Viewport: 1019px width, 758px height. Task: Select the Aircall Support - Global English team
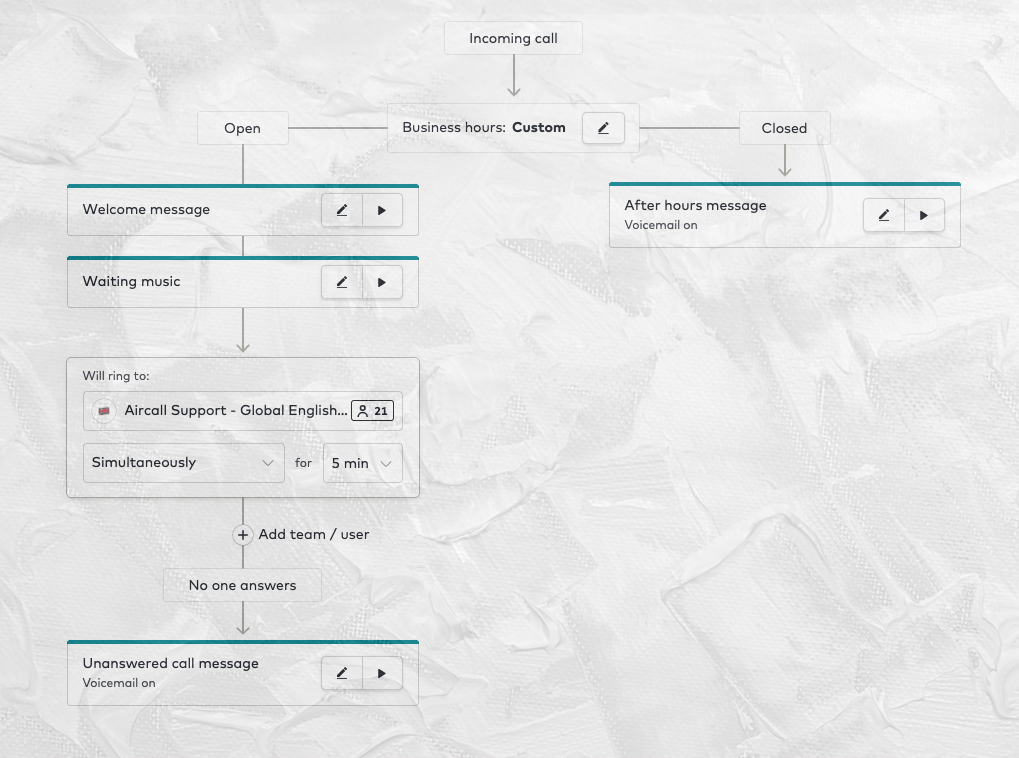(235, 411)
